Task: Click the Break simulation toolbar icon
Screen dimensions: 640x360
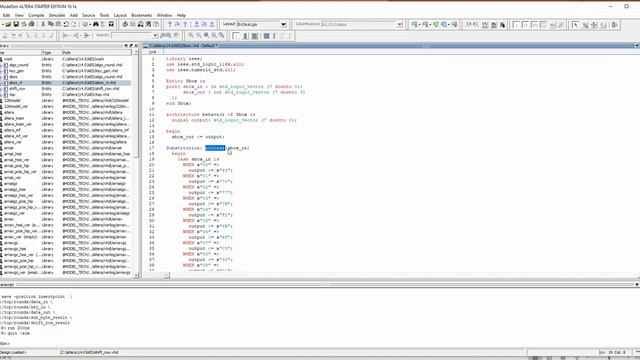Action: [149, 24]
